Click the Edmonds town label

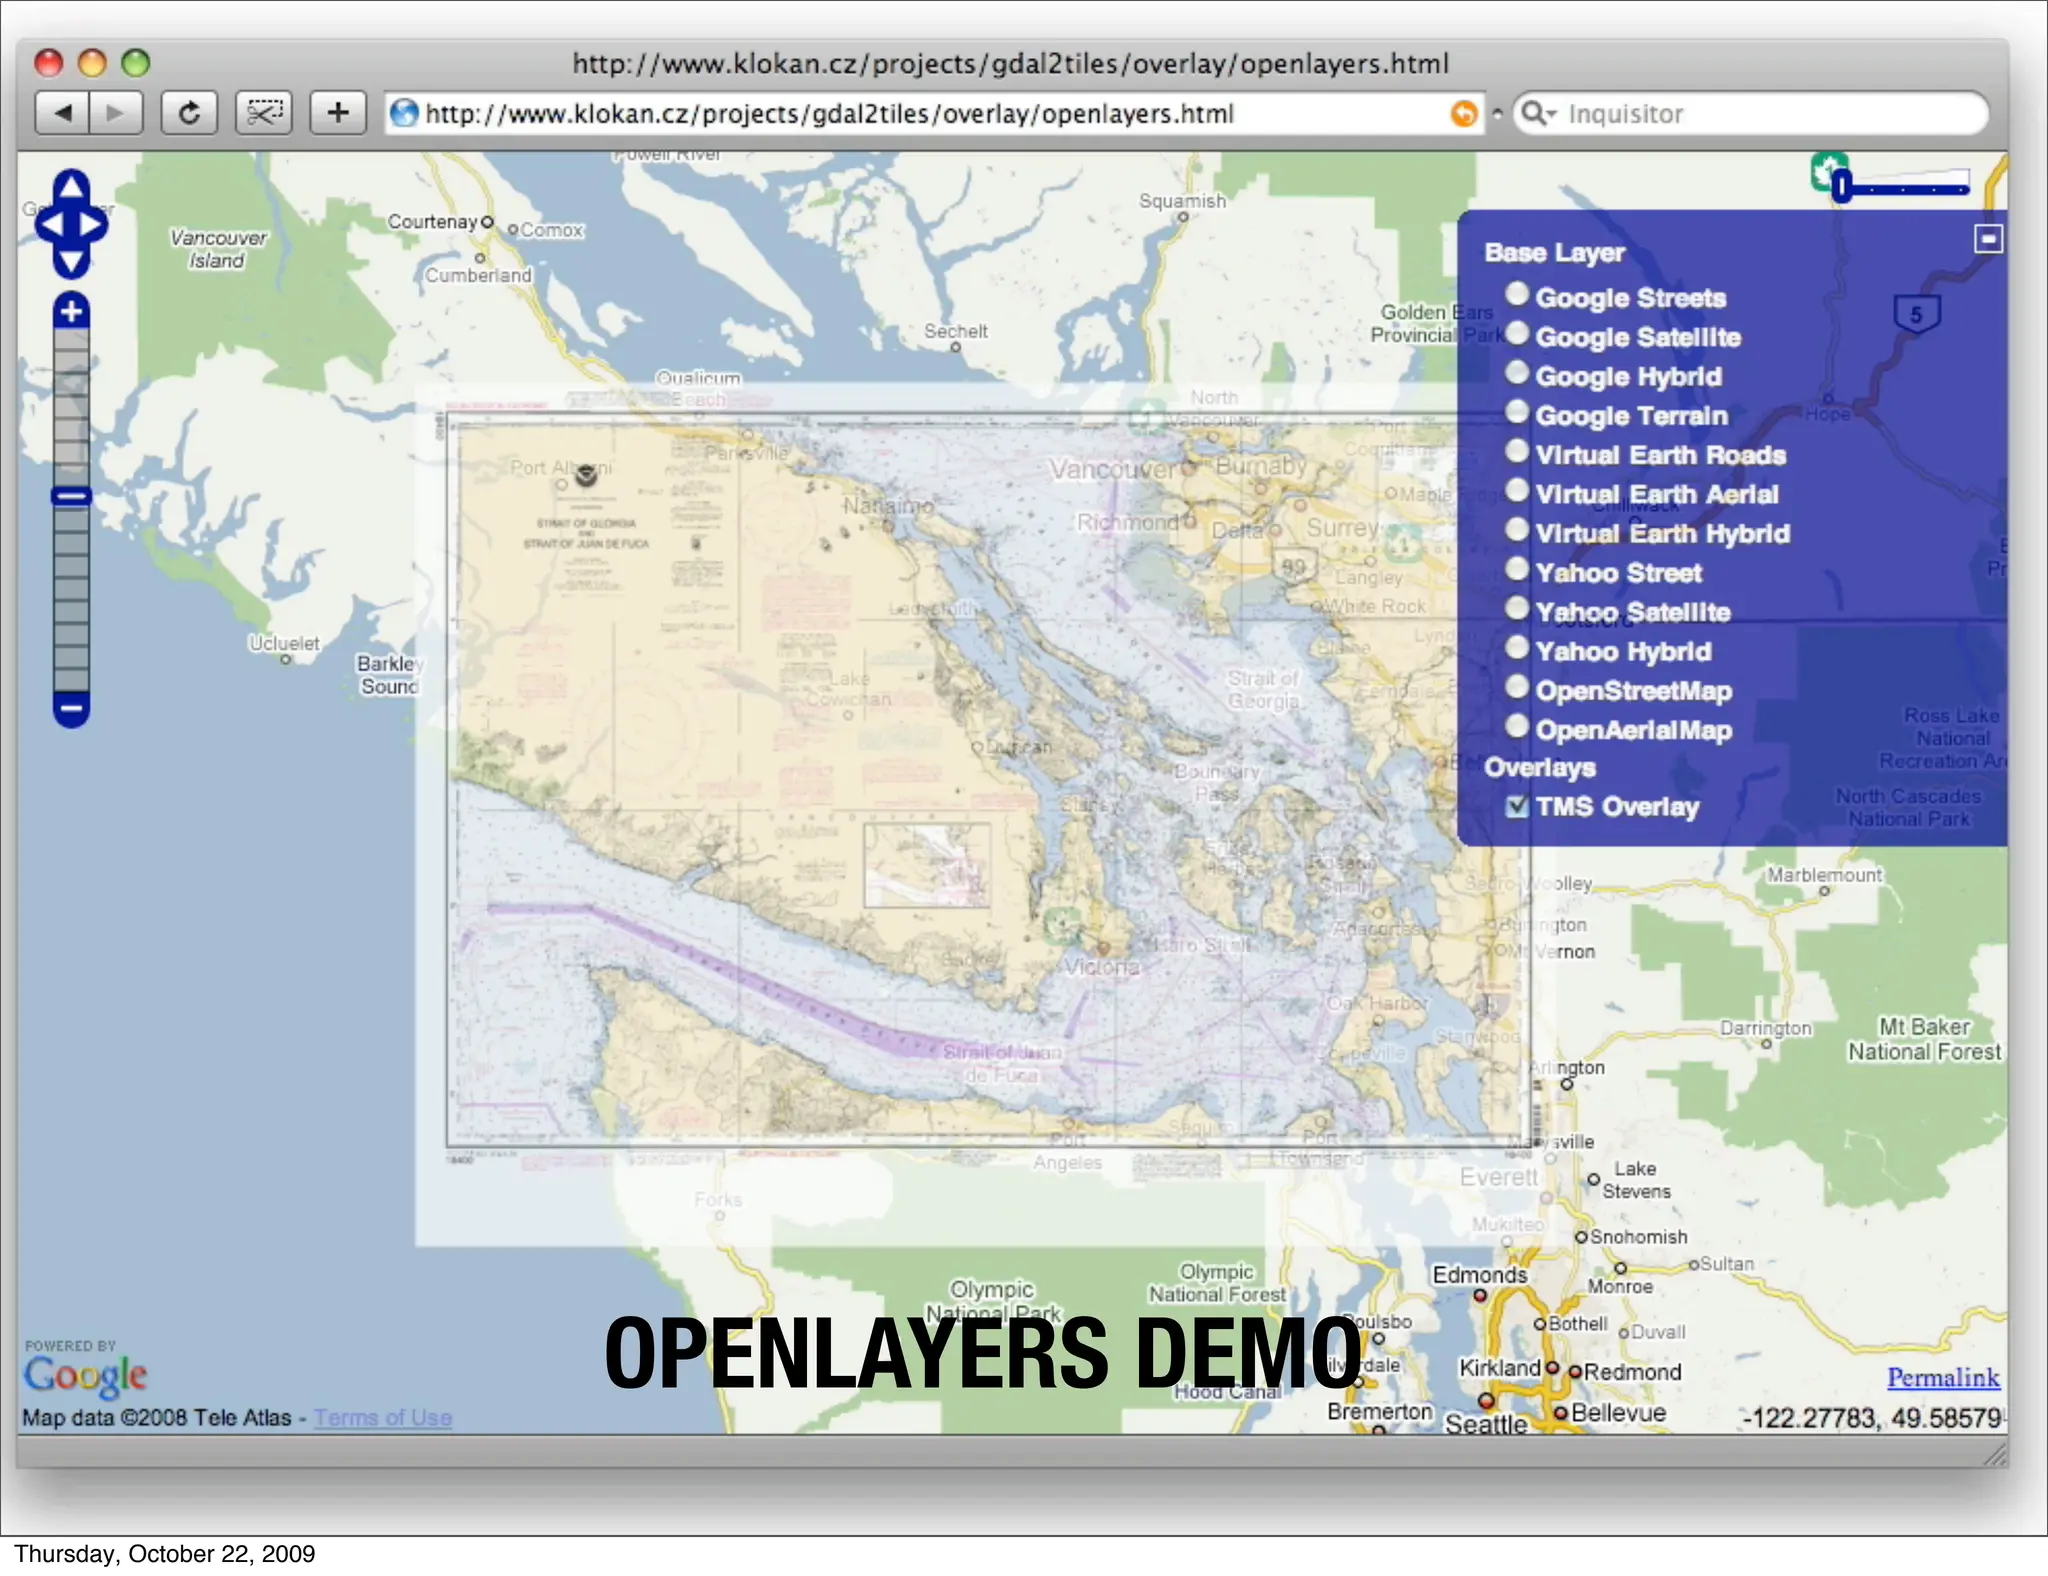point(1479,1275)
